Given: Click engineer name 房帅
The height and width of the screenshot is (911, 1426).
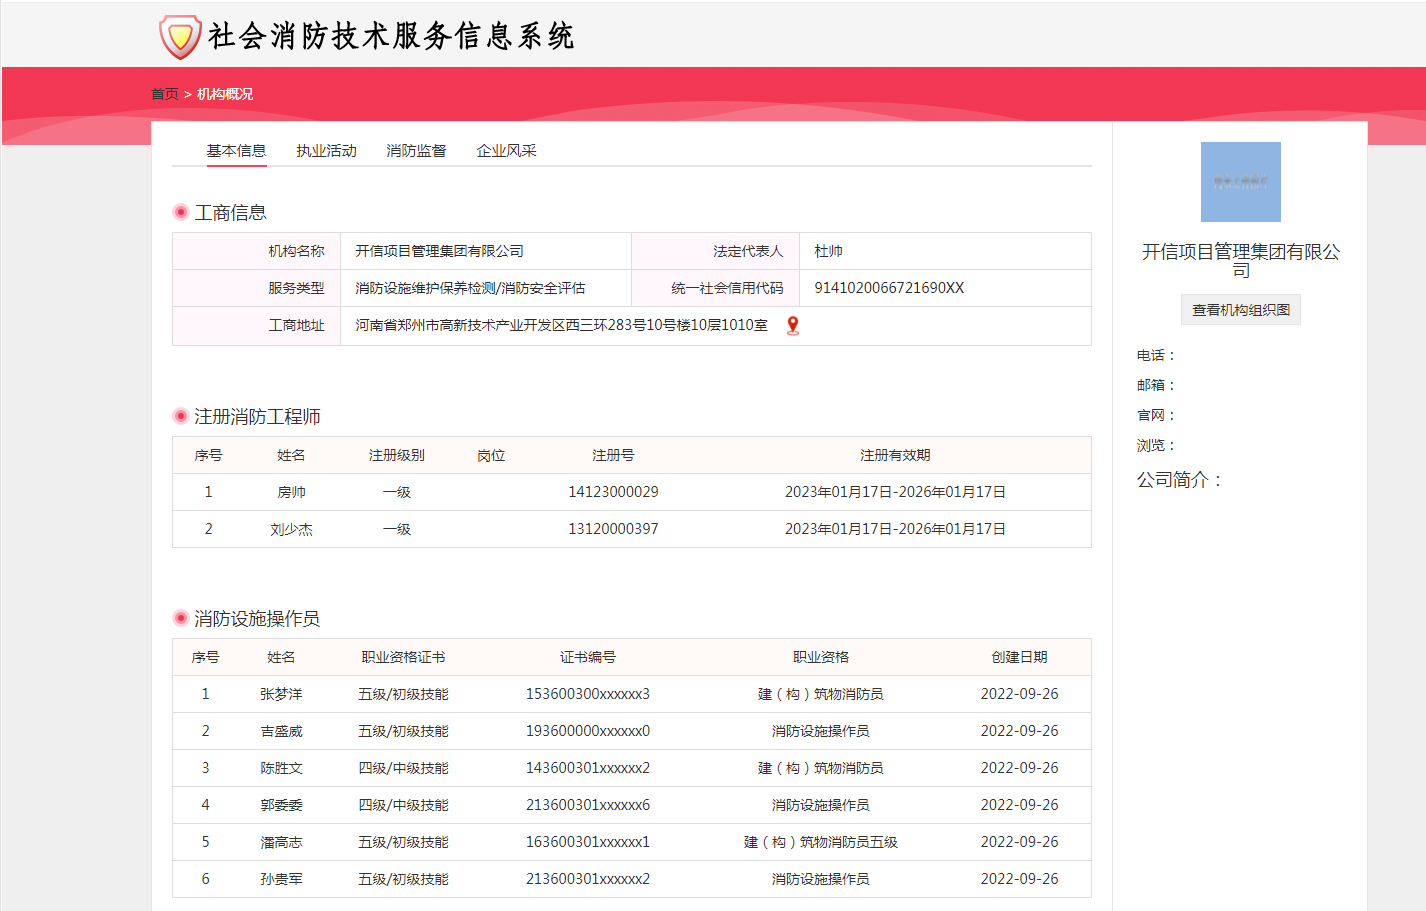Looking at the screenshot, I should point(291,492).
